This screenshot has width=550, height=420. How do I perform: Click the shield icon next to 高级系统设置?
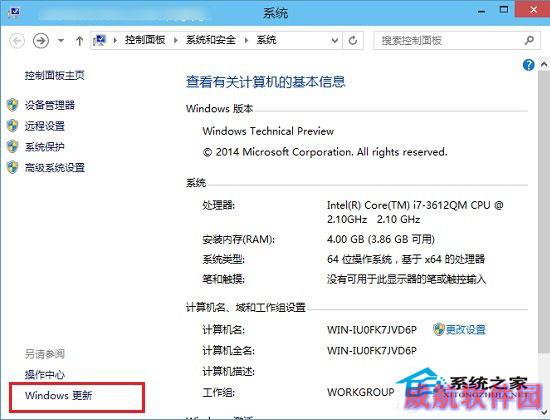(x=13, y=167)
